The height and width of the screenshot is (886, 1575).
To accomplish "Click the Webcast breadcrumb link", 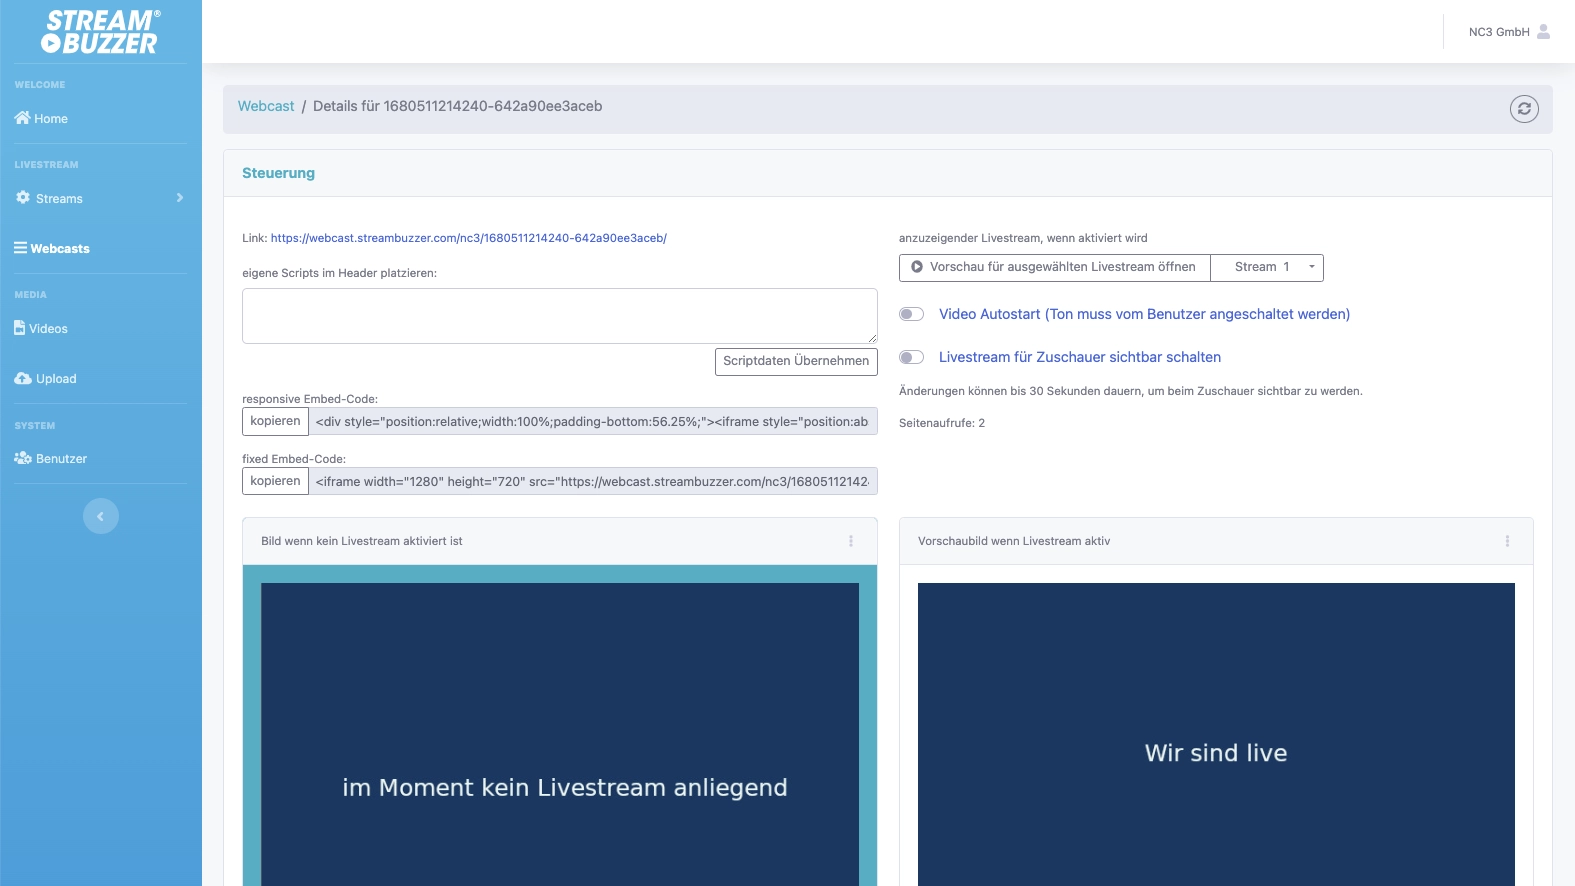I will (266, 106).
